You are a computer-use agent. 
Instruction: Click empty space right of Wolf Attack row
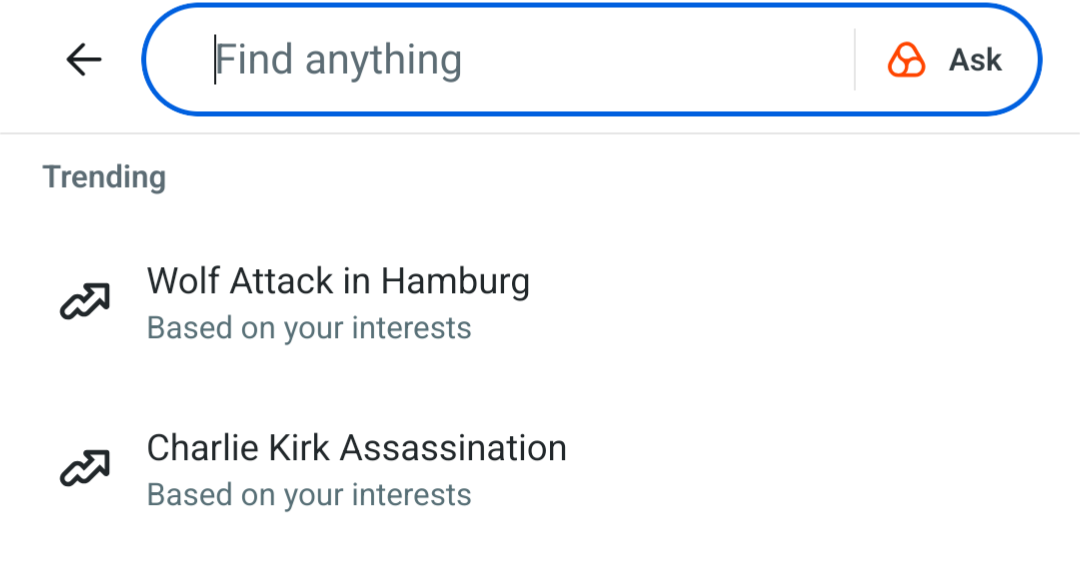(800, 301)
